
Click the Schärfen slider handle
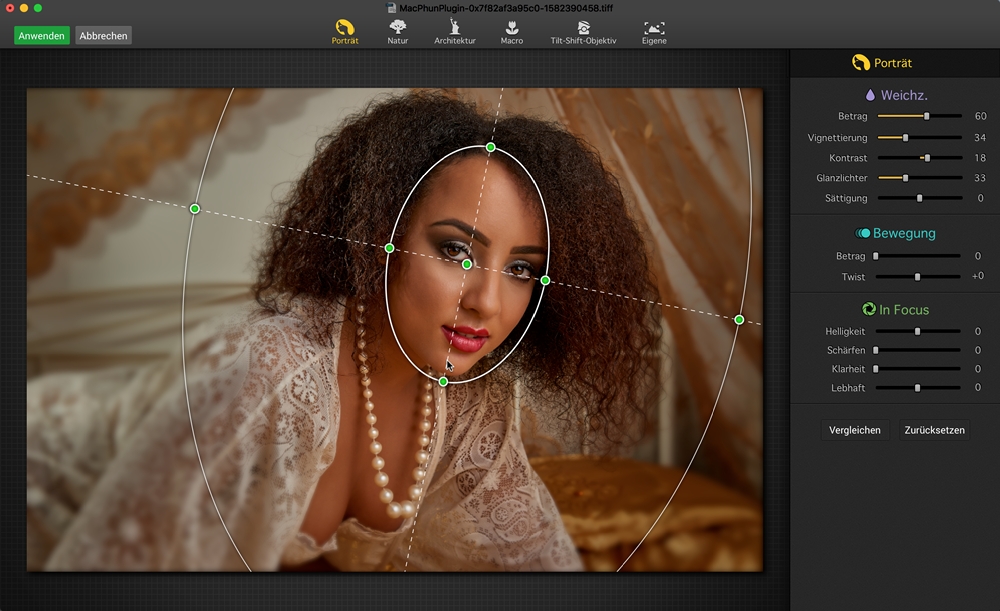pyautogui.click(x=876, y=350)
